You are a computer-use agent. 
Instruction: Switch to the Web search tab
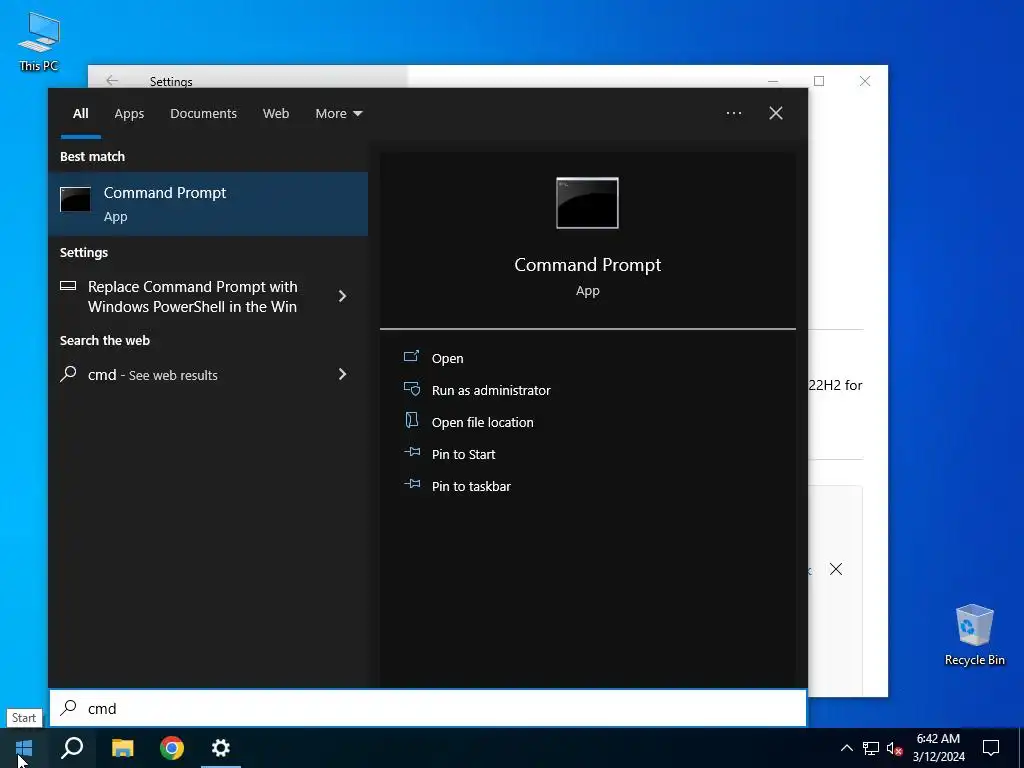point(276,114)
